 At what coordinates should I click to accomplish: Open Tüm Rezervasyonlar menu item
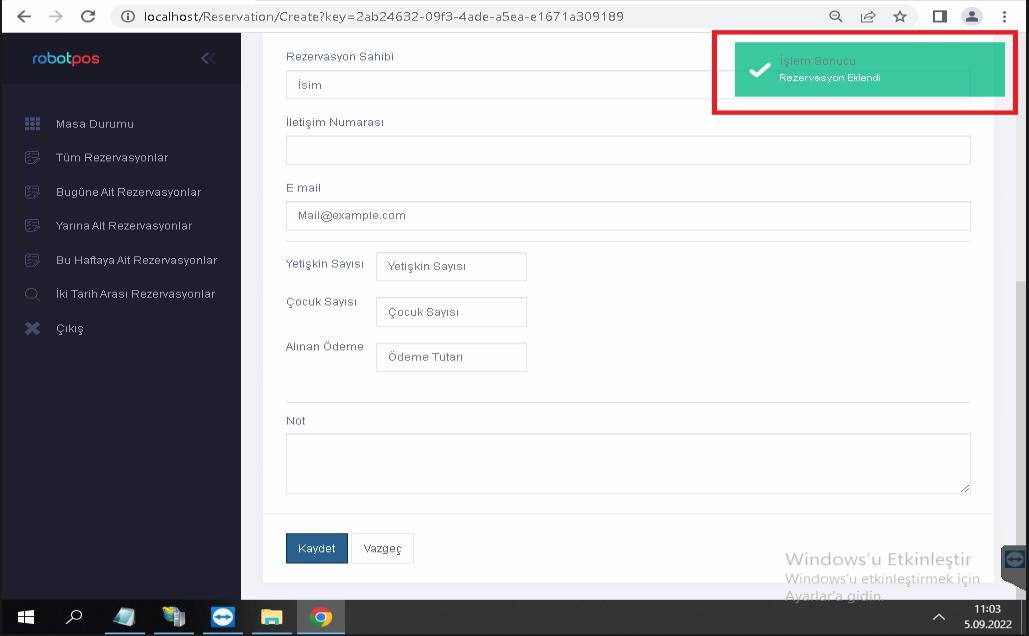point(112,158)
